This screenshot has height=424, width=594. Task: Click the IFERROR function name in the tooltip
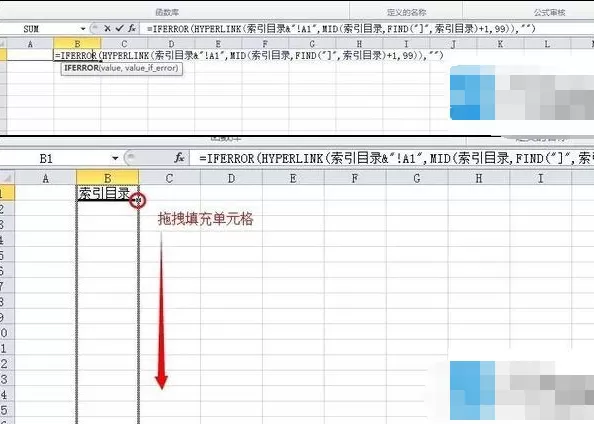81,68
